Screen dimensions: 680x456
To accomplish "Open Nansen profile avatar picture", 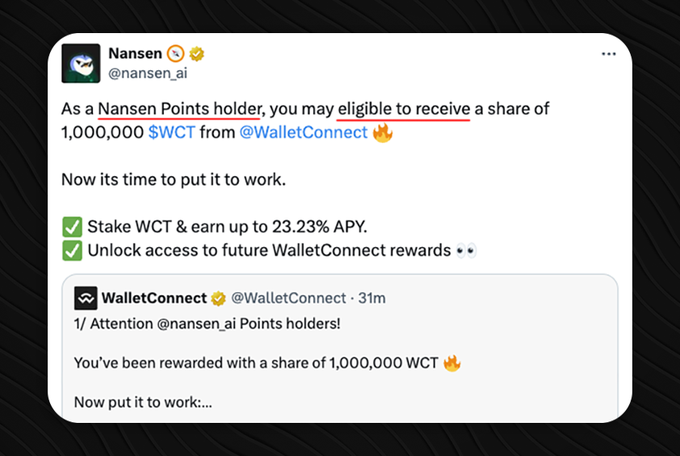I will pyautogui.click(x=81, y=63).
